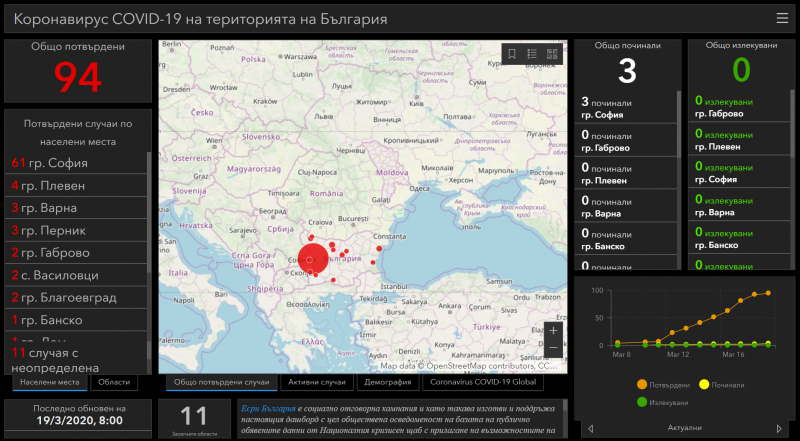Show map legend list icon
This screenshot has width=800, height=441.
coord(532,54)
